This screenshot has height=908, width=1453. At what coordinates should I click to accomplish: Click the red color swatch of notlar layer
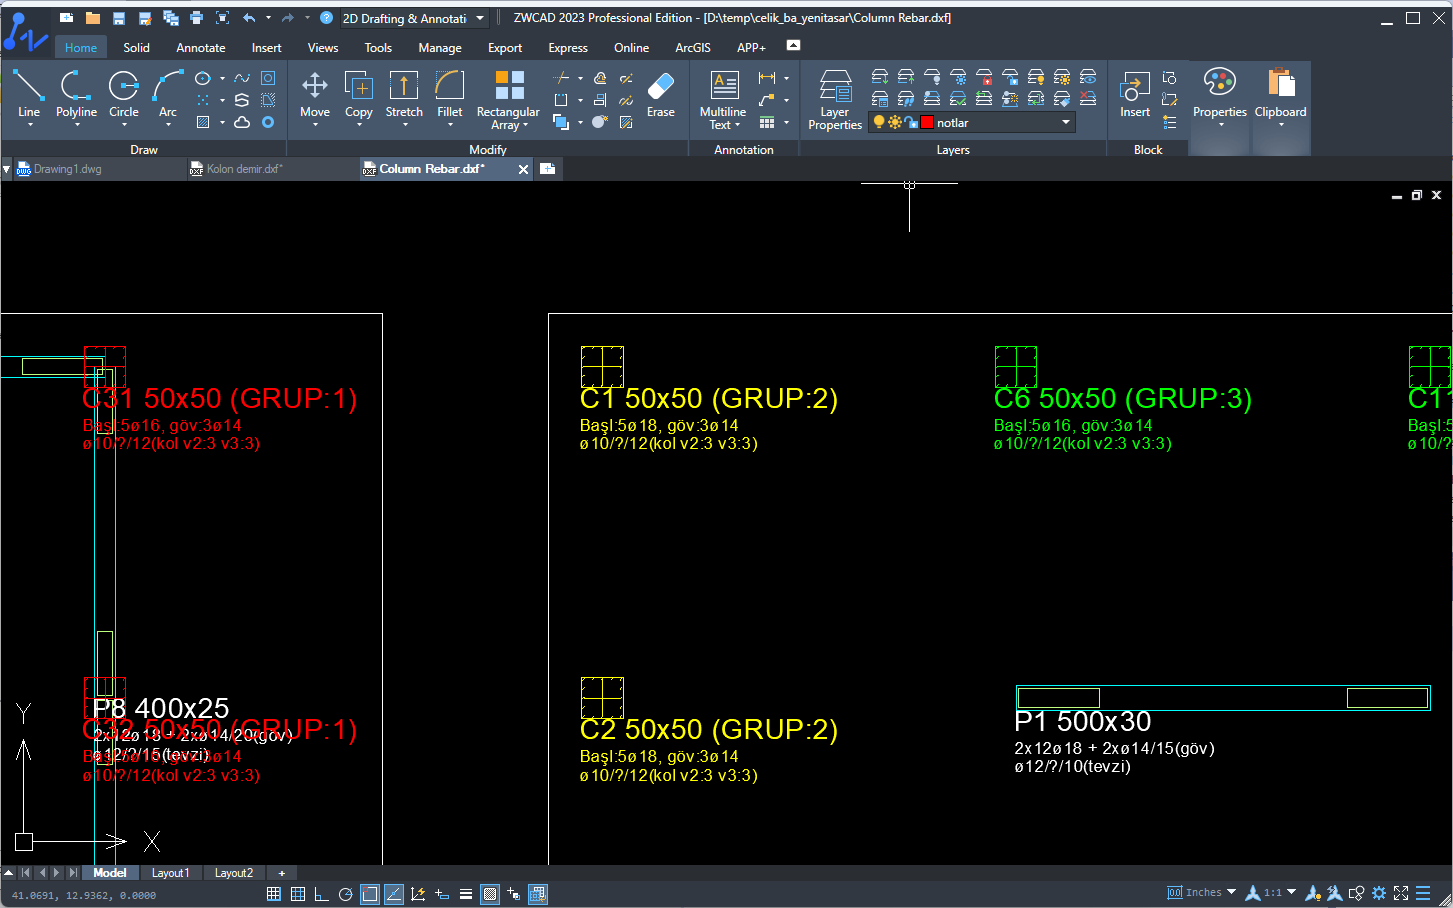[x=927, y=122]
